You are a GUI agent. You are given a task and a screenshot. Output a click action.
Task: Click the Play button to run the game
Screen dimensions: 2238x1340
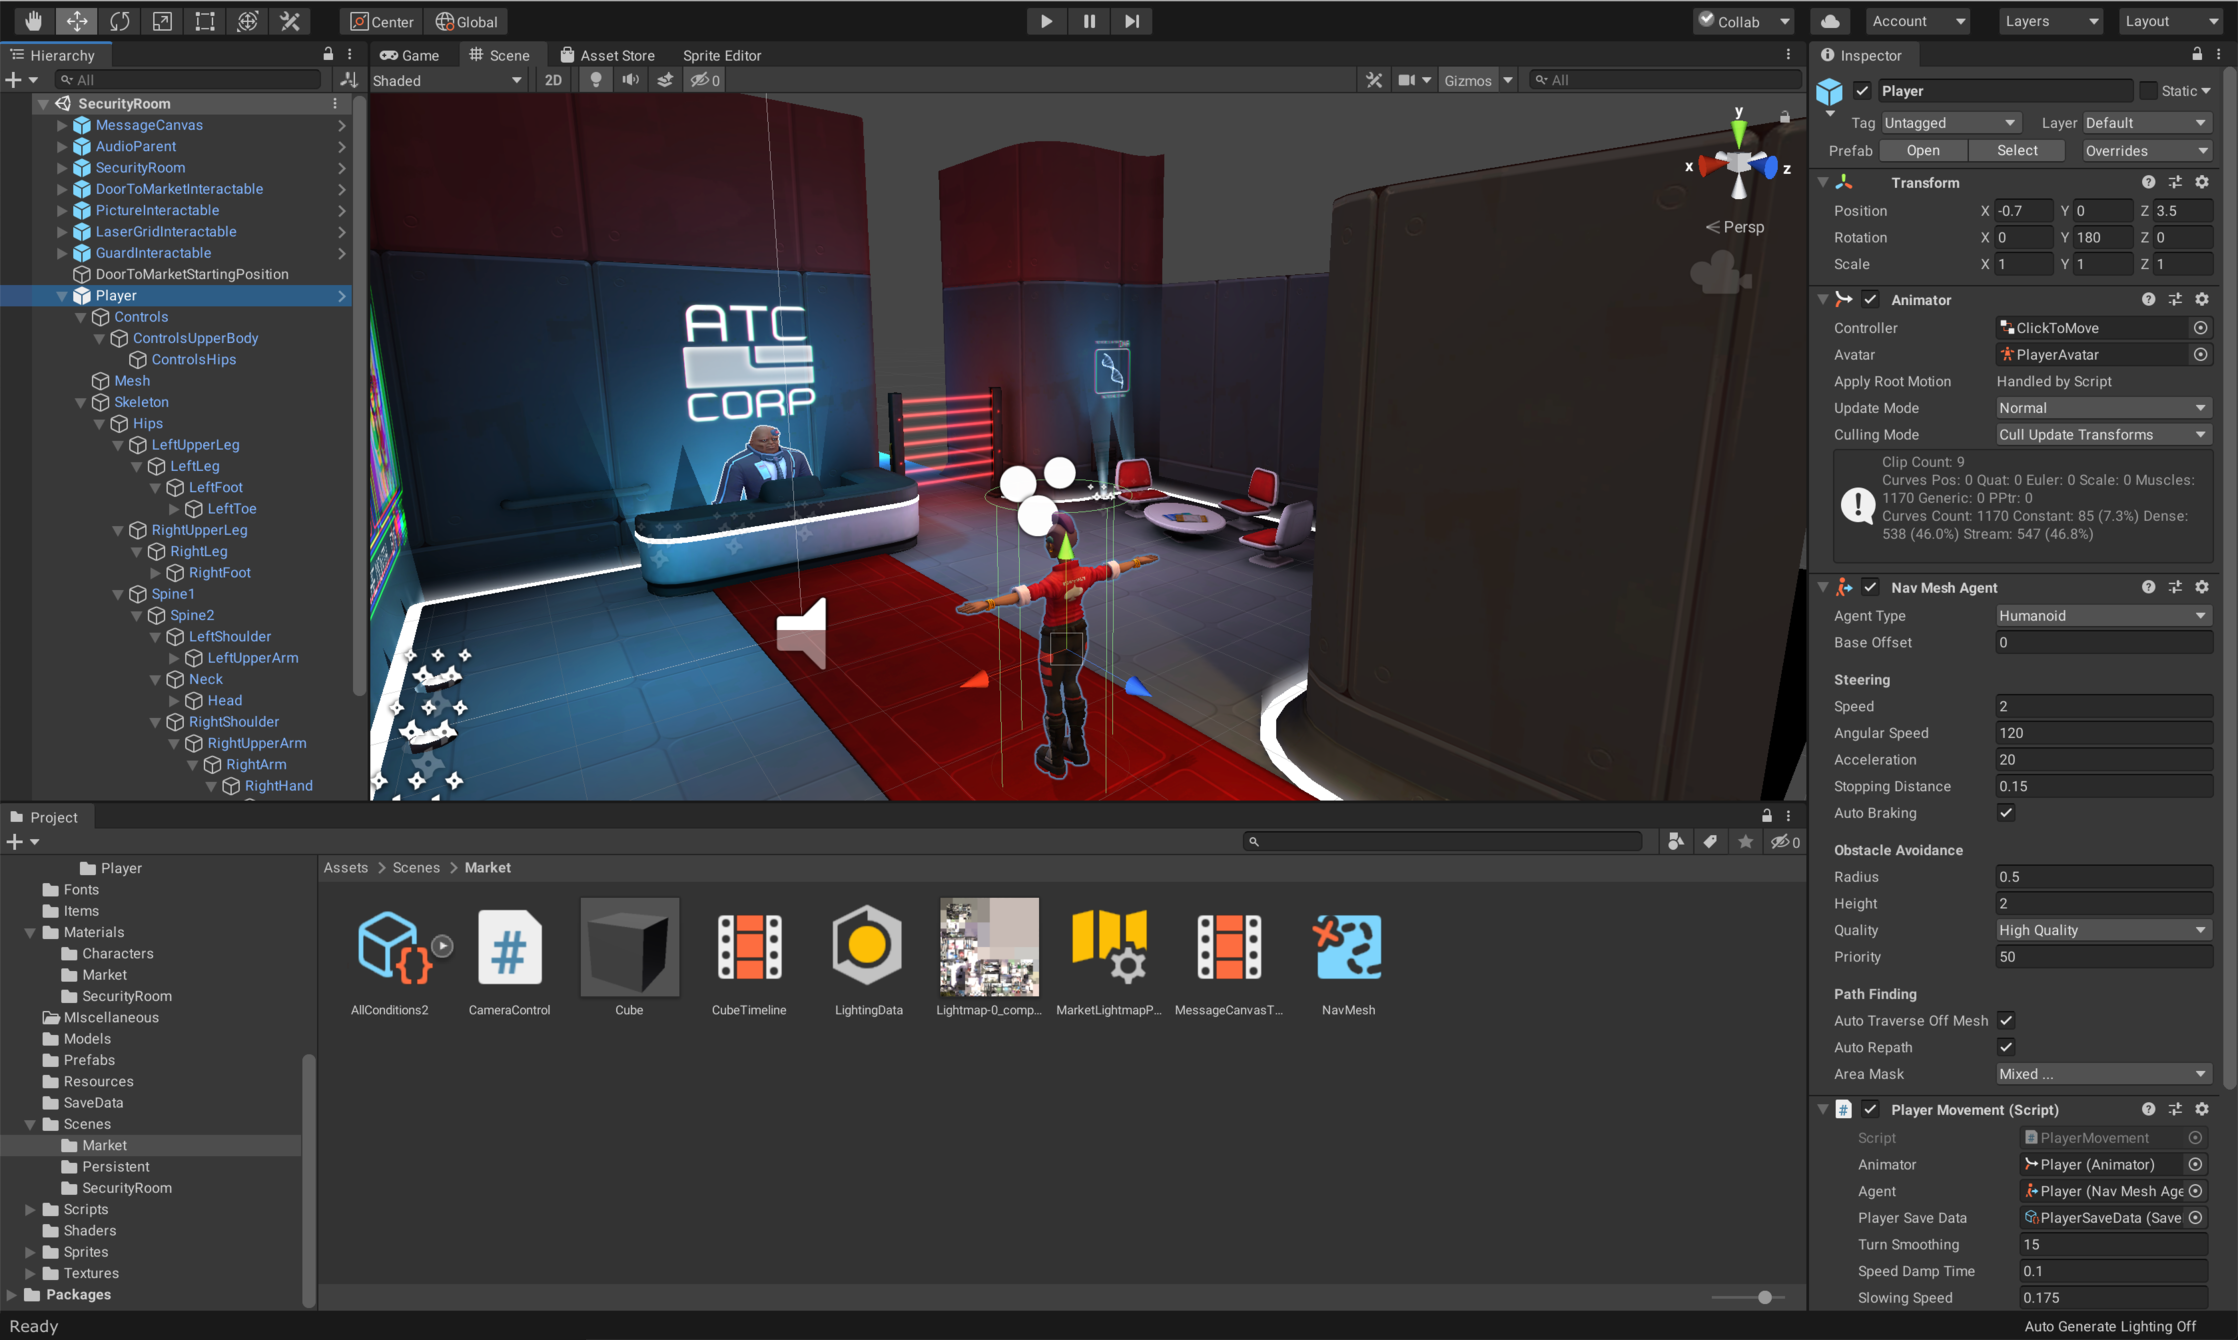(1046, 21)
